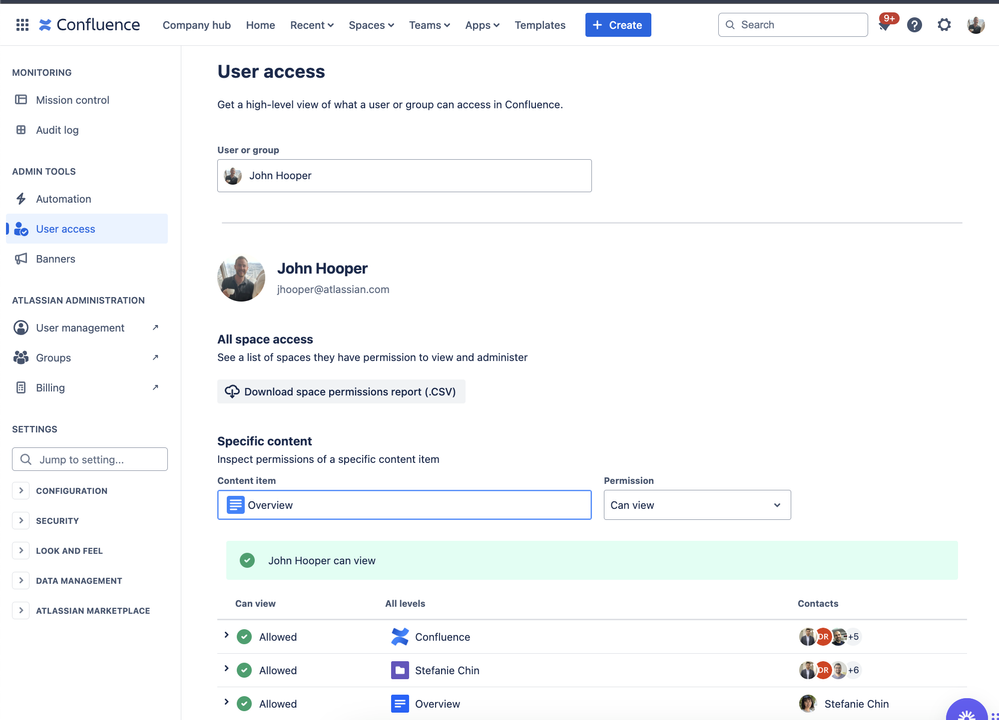Expand the LOOK AND FEEL section
The height and width of the screenshot is (720, 999).
(21, 550)
